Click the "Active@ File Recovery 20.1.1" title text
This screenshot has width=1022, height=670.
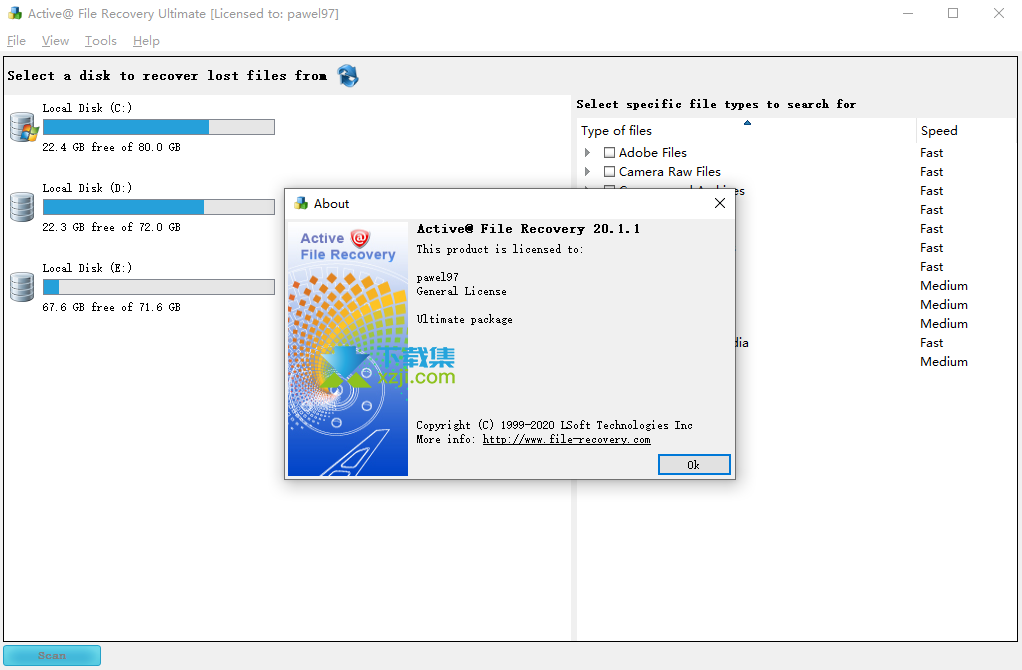tap(528, 229)
